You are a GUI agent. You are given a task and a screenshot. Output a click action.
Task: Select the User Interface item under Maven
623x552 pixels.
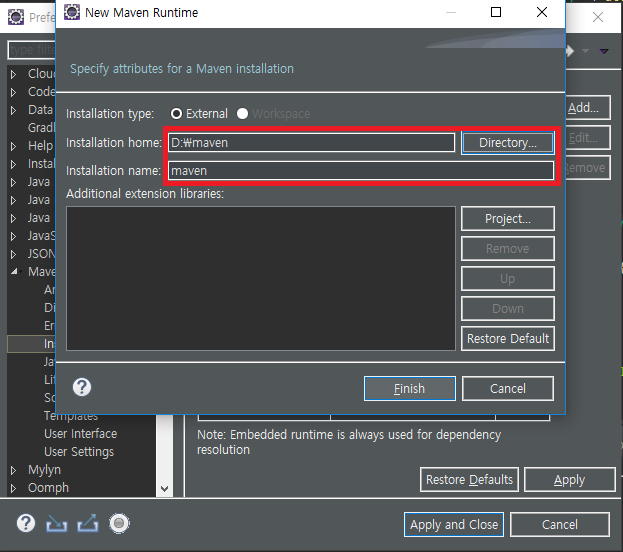[x=81, y=434]
